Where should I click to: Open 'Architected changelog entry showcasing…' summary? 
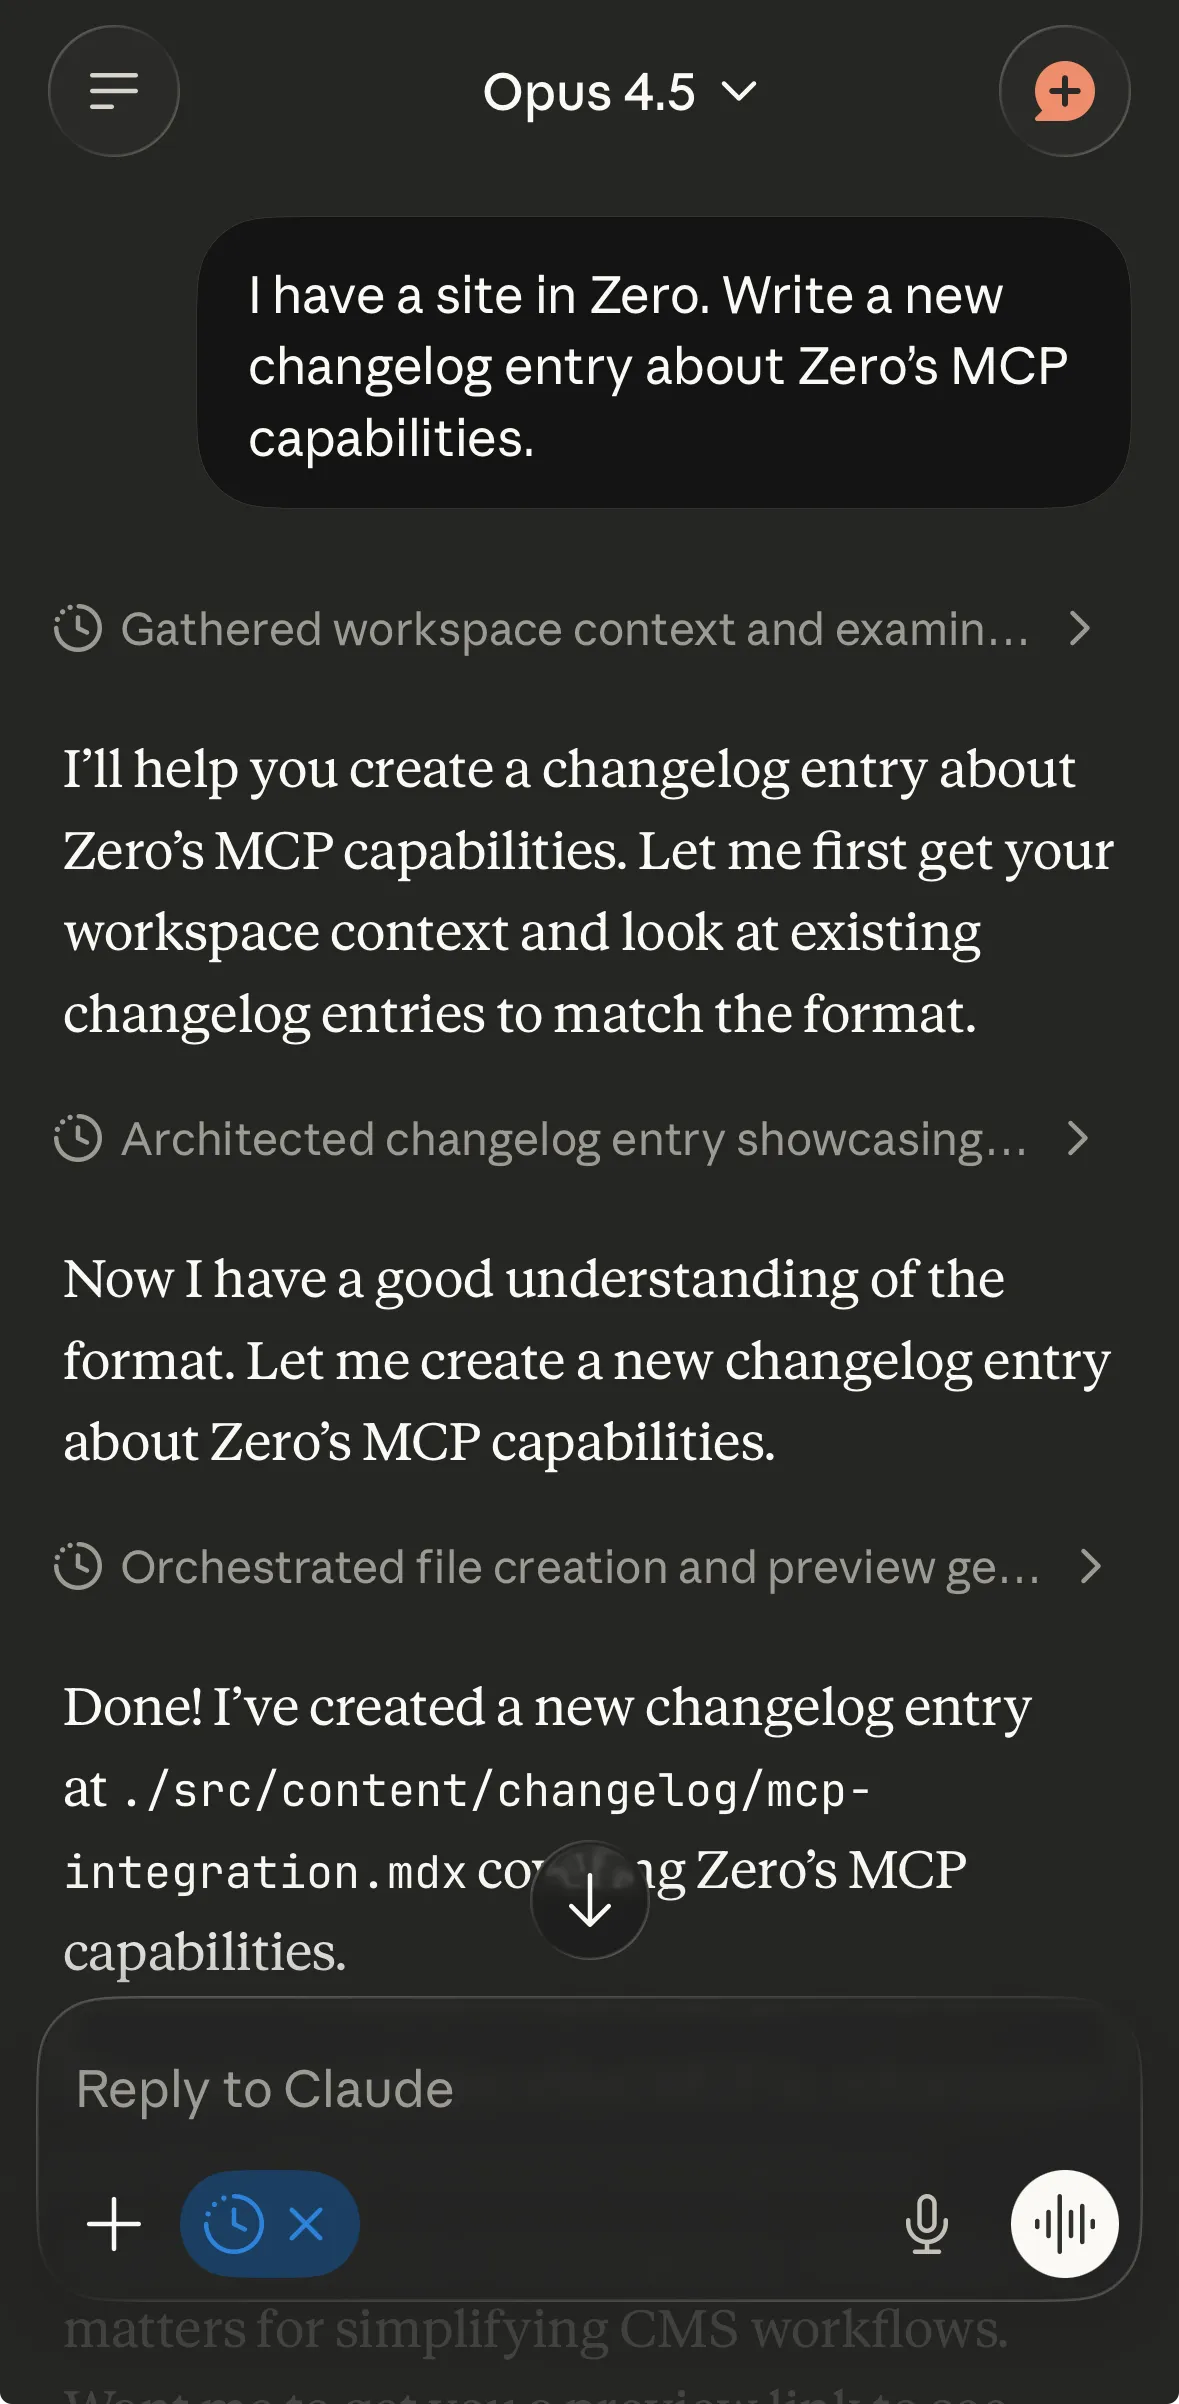(x=574, y=1140)
